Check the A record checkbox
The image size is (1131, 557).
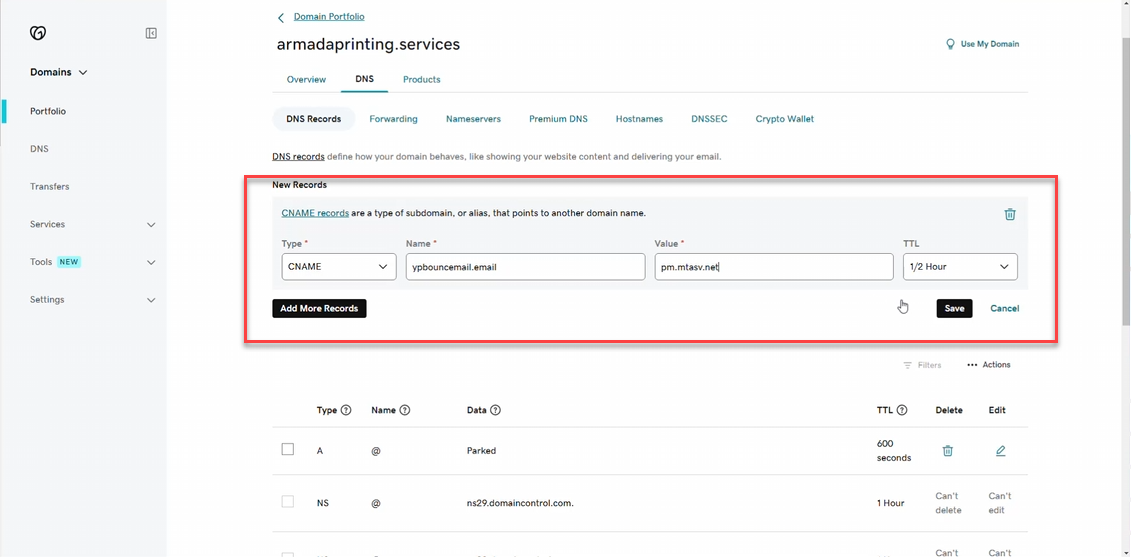point(288,449)
